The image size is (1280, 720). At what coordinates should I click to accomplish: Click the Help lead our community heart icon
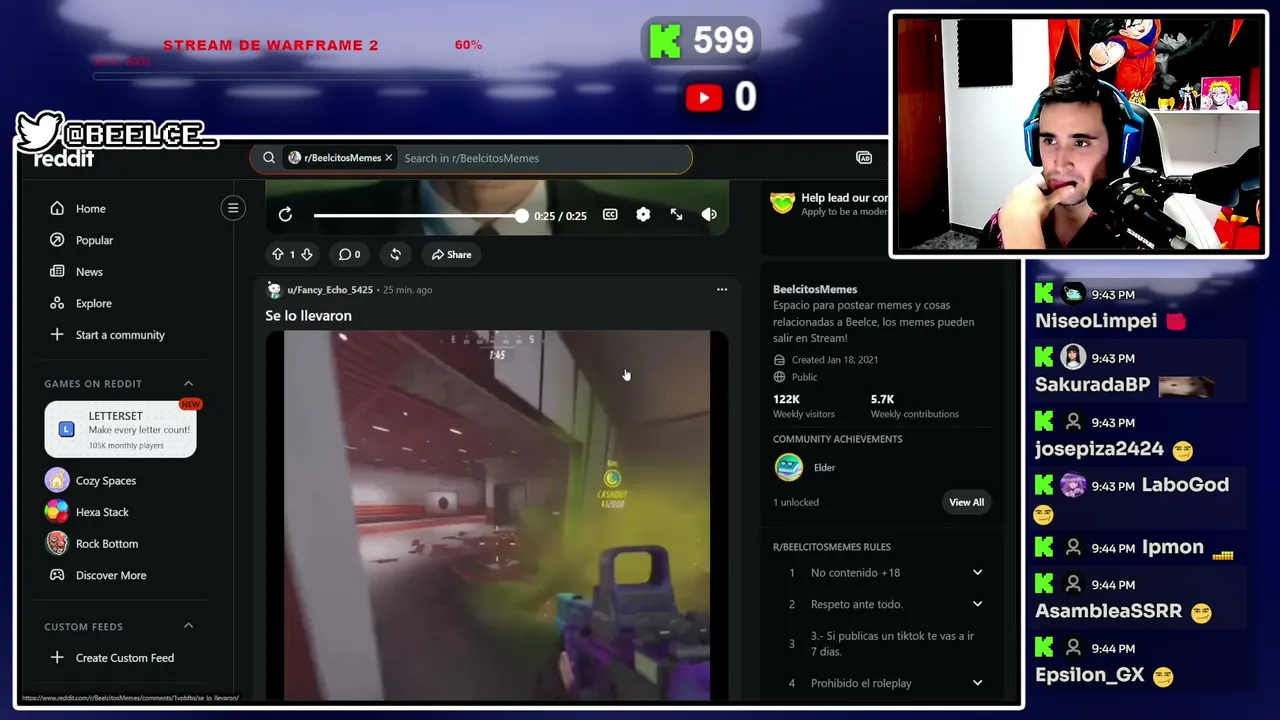(782, 203)
